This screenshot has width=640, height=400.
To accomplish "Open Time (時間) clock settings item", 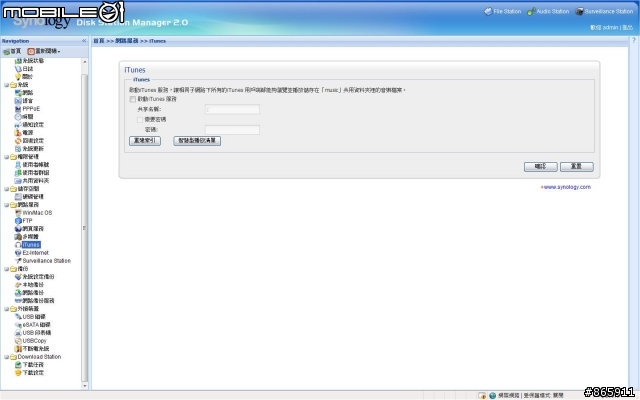I will pos(24,116).
